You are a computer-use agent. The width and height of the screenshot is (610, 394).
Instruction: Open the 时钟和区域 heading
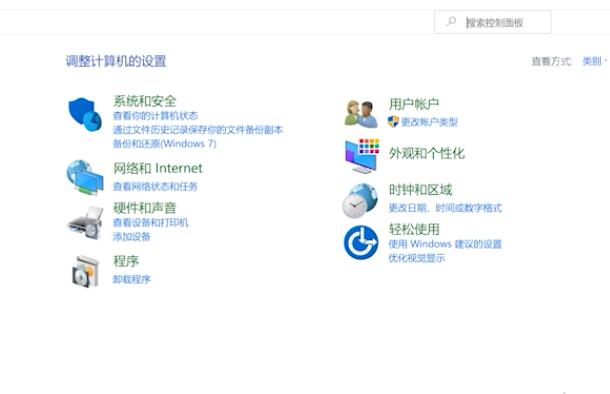(x=421, y=190)
